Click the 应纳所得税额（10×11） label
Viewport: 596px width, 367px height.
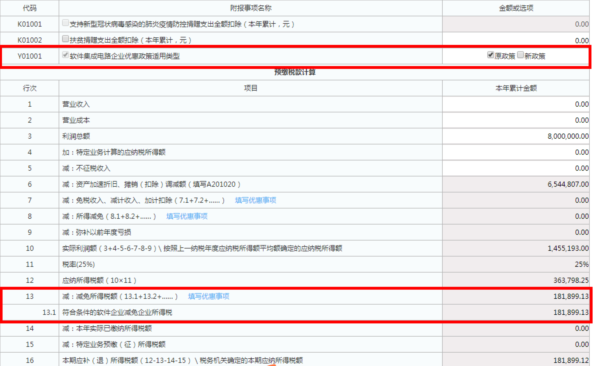[99, 280]
